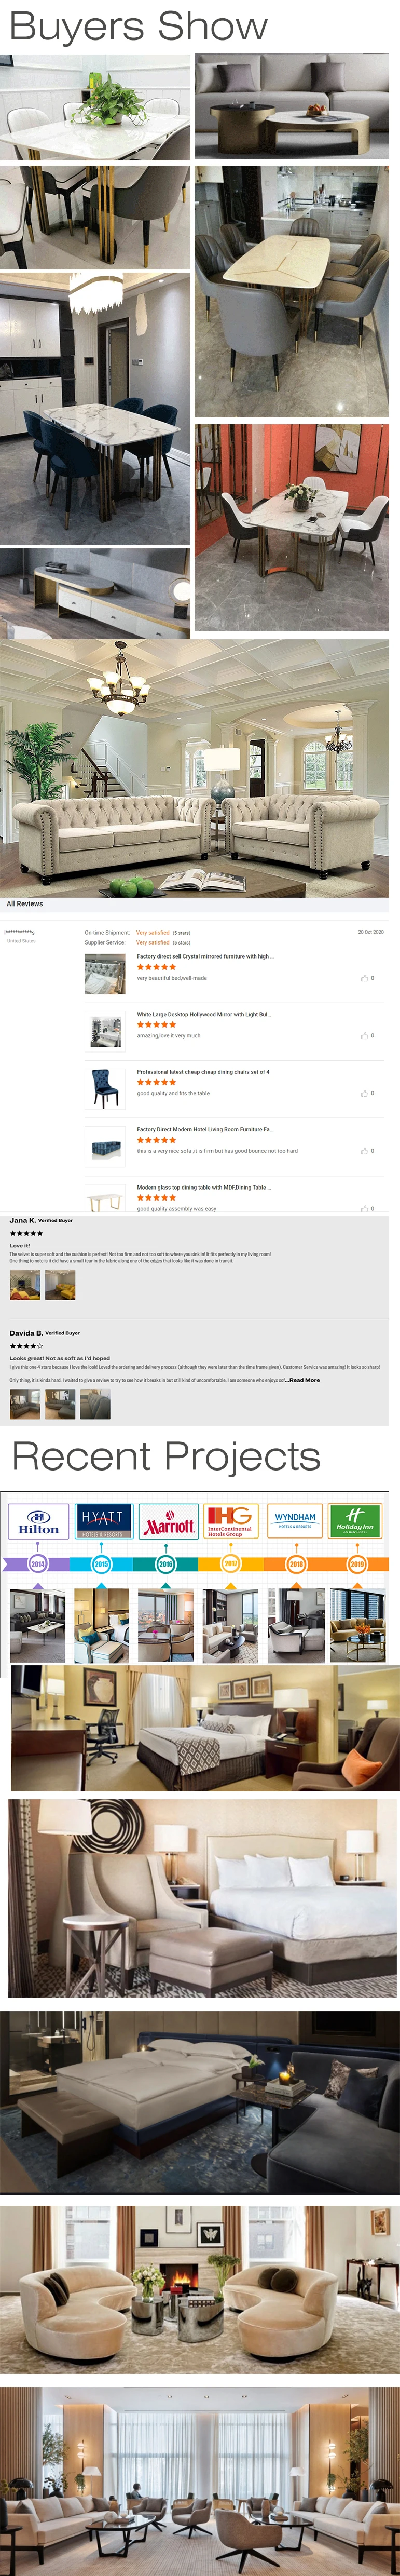Expand Davida B. review with Read More
Screen dimensions: 400x2576
click(x=304, y=1380)
